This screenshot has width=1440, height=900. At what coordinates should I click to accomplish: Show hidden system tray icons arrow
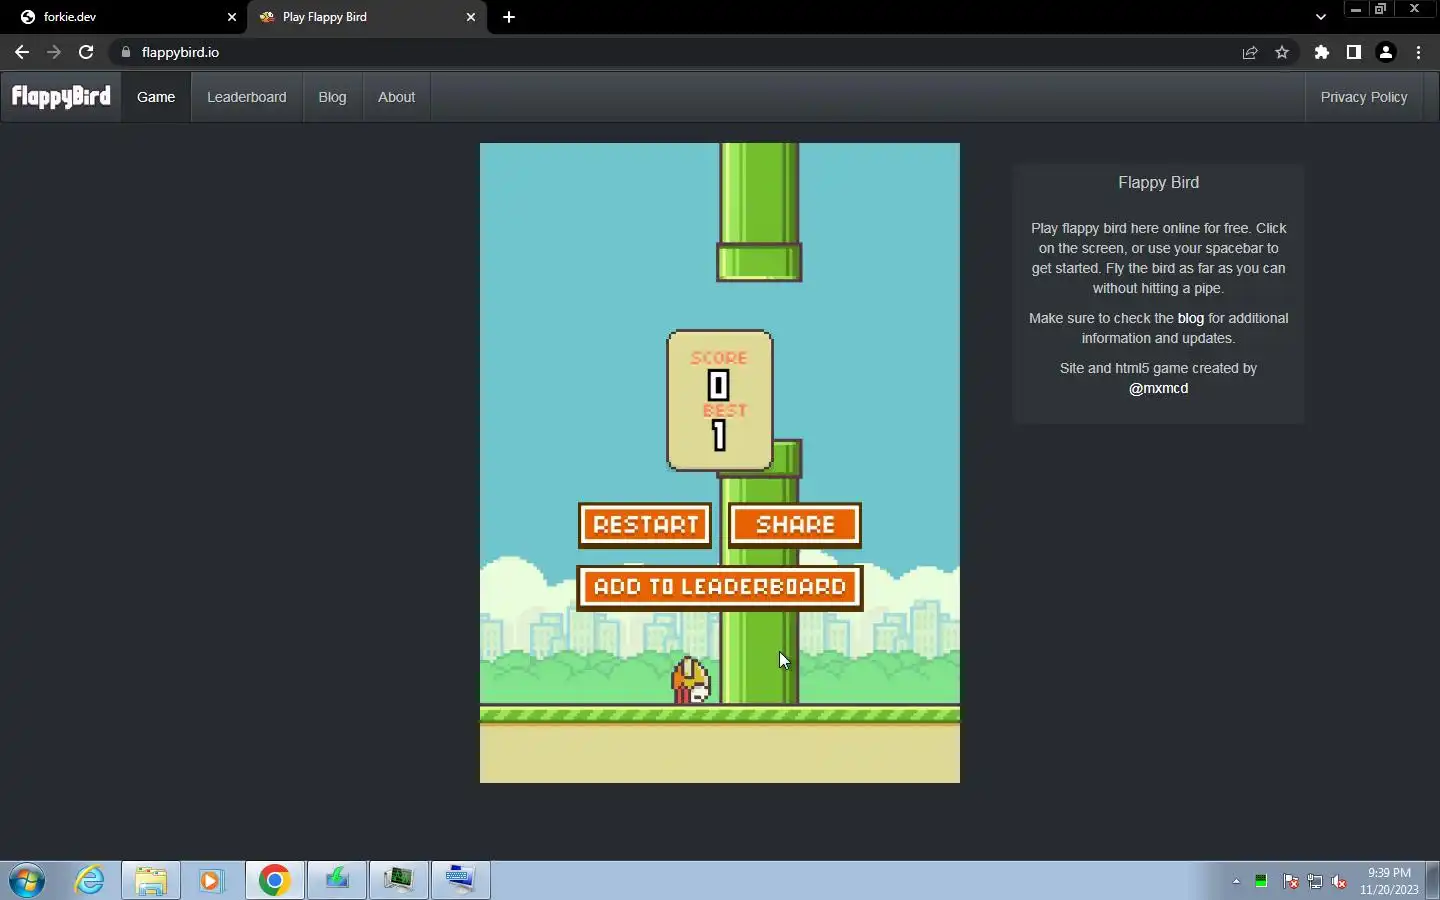pyautogui.click(x=1236, y=881)
